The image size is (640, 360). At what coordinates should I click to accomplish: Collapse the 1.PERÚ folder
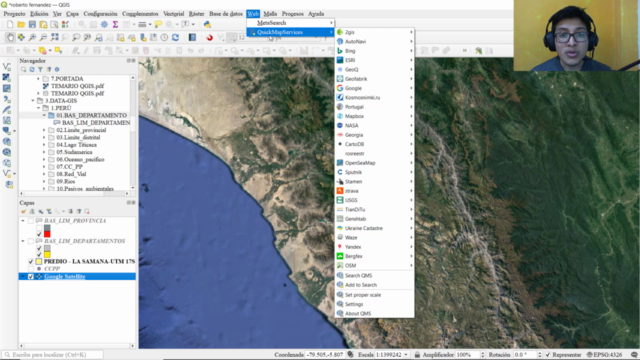pyautogui.click(x=39, y=108)
